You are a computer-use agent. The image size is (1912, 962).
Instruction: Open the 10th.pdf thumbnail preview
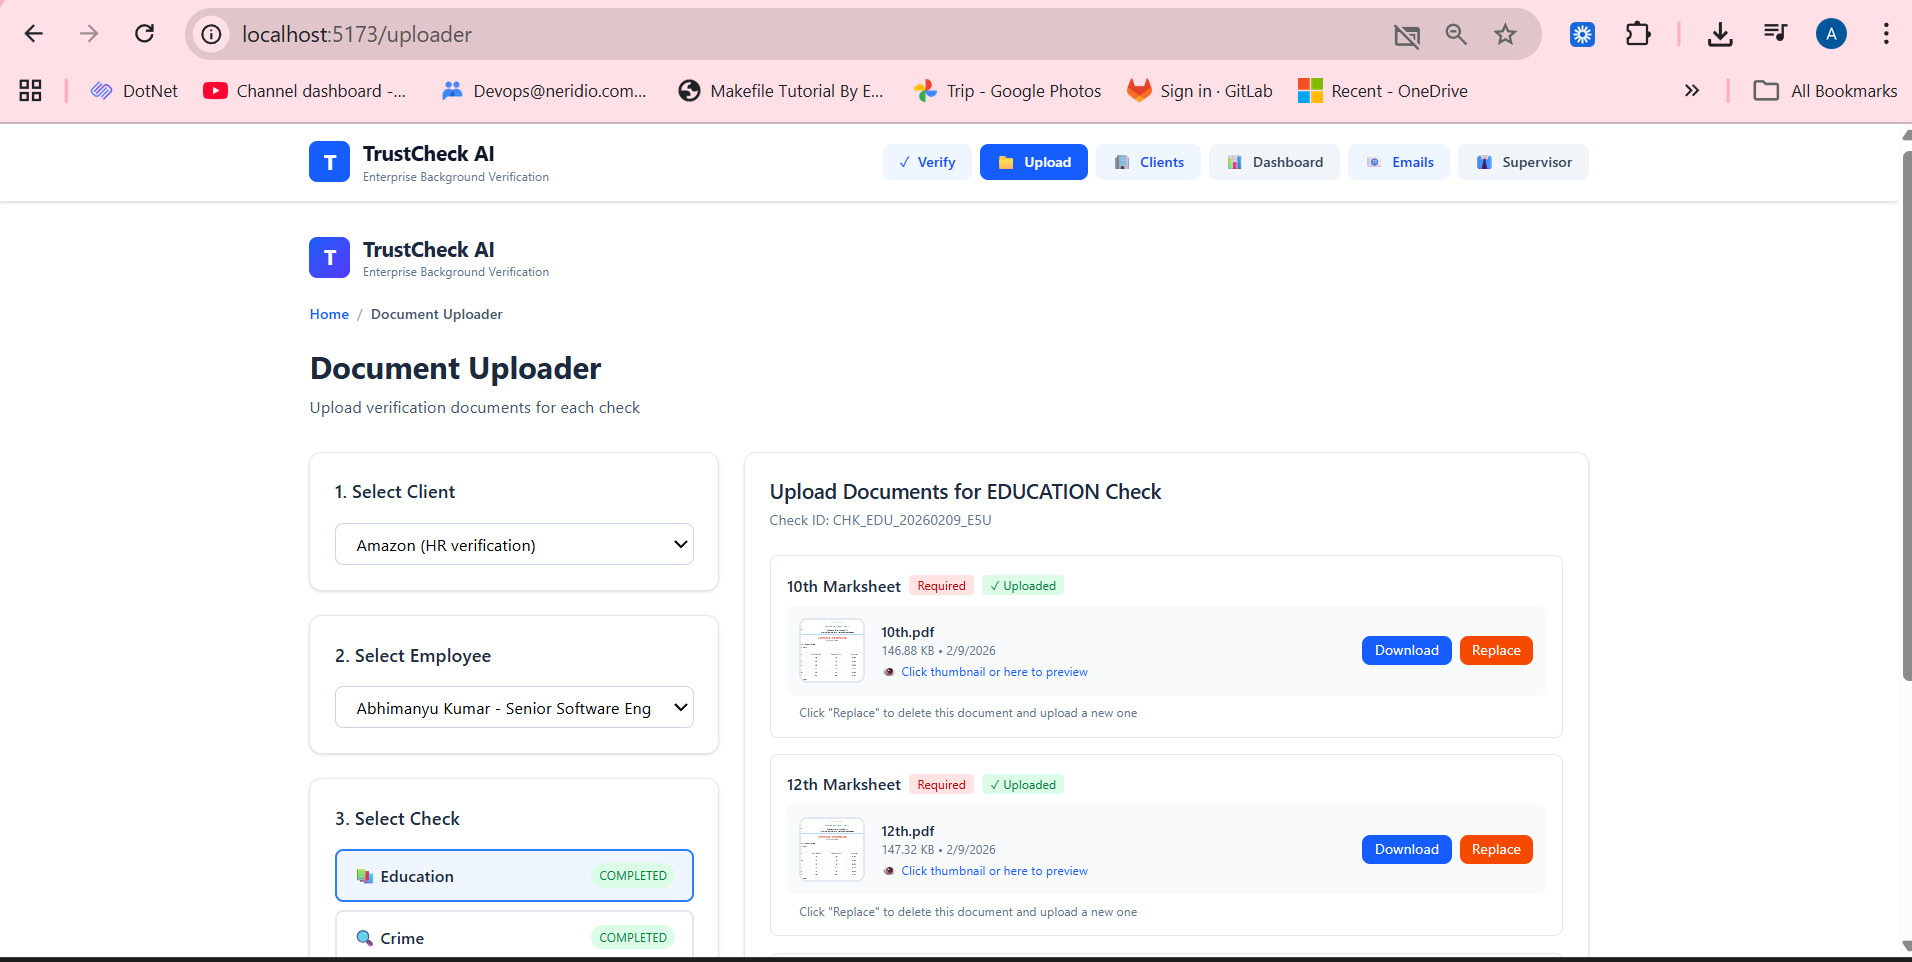click(x=832, y=651)
